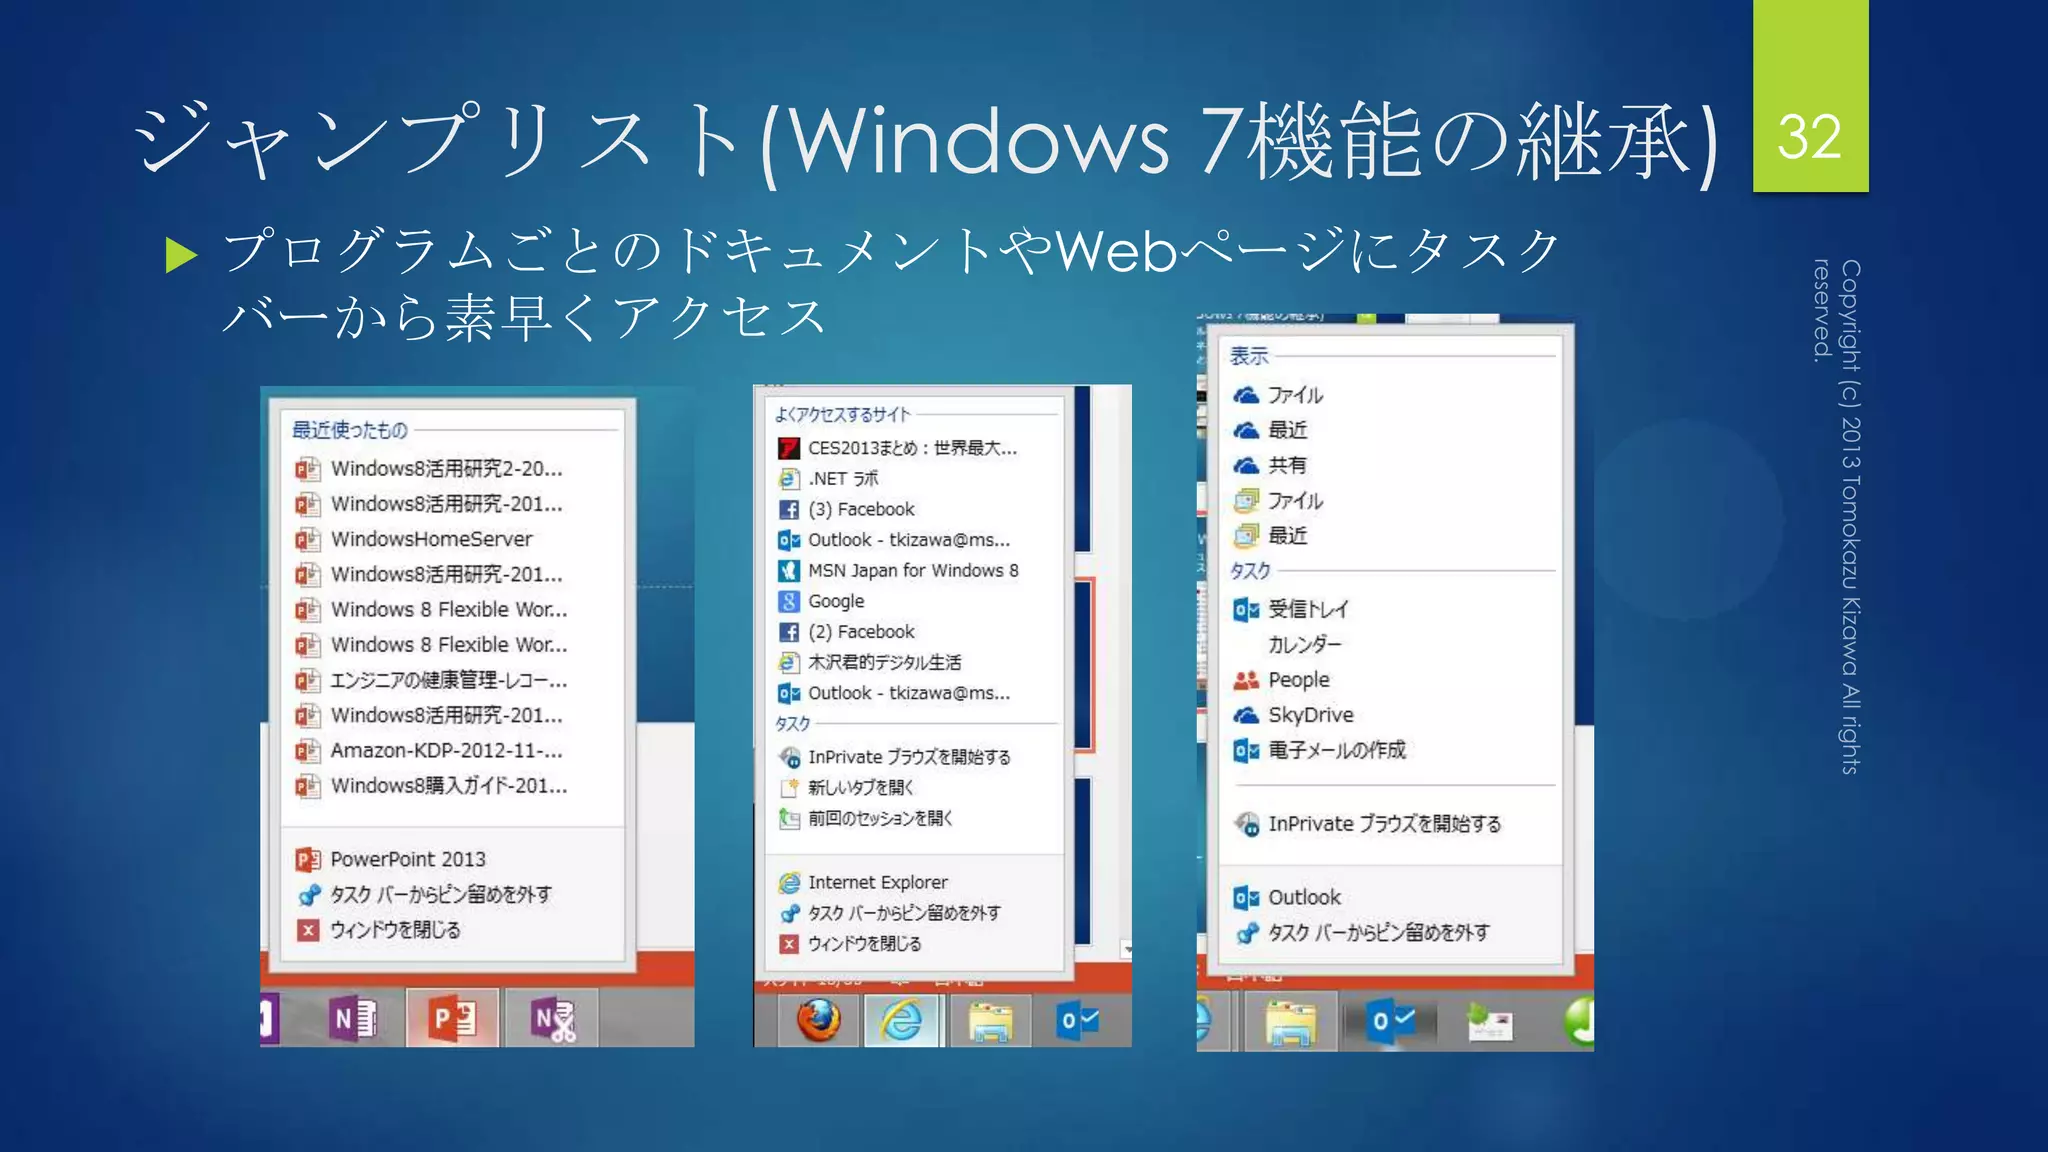
Task: Open エンジニアの健康管理 recent file
Action: 450,680
